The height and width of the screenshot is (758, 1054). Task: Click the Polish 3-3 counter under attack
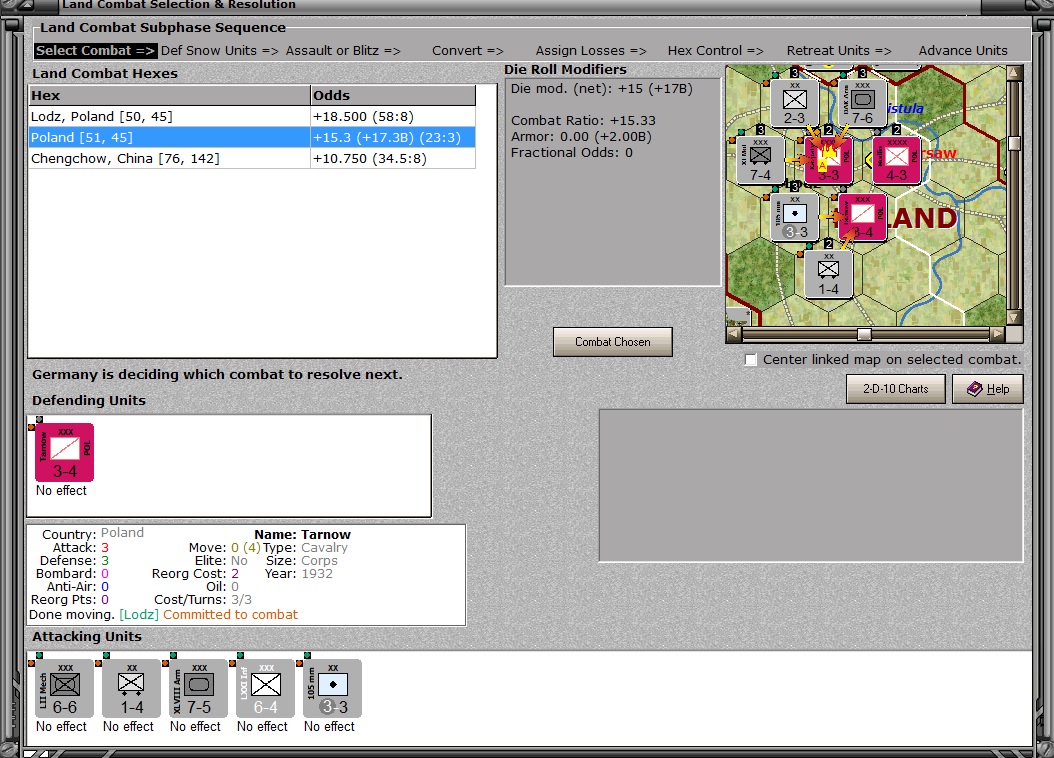click(829, 160)
